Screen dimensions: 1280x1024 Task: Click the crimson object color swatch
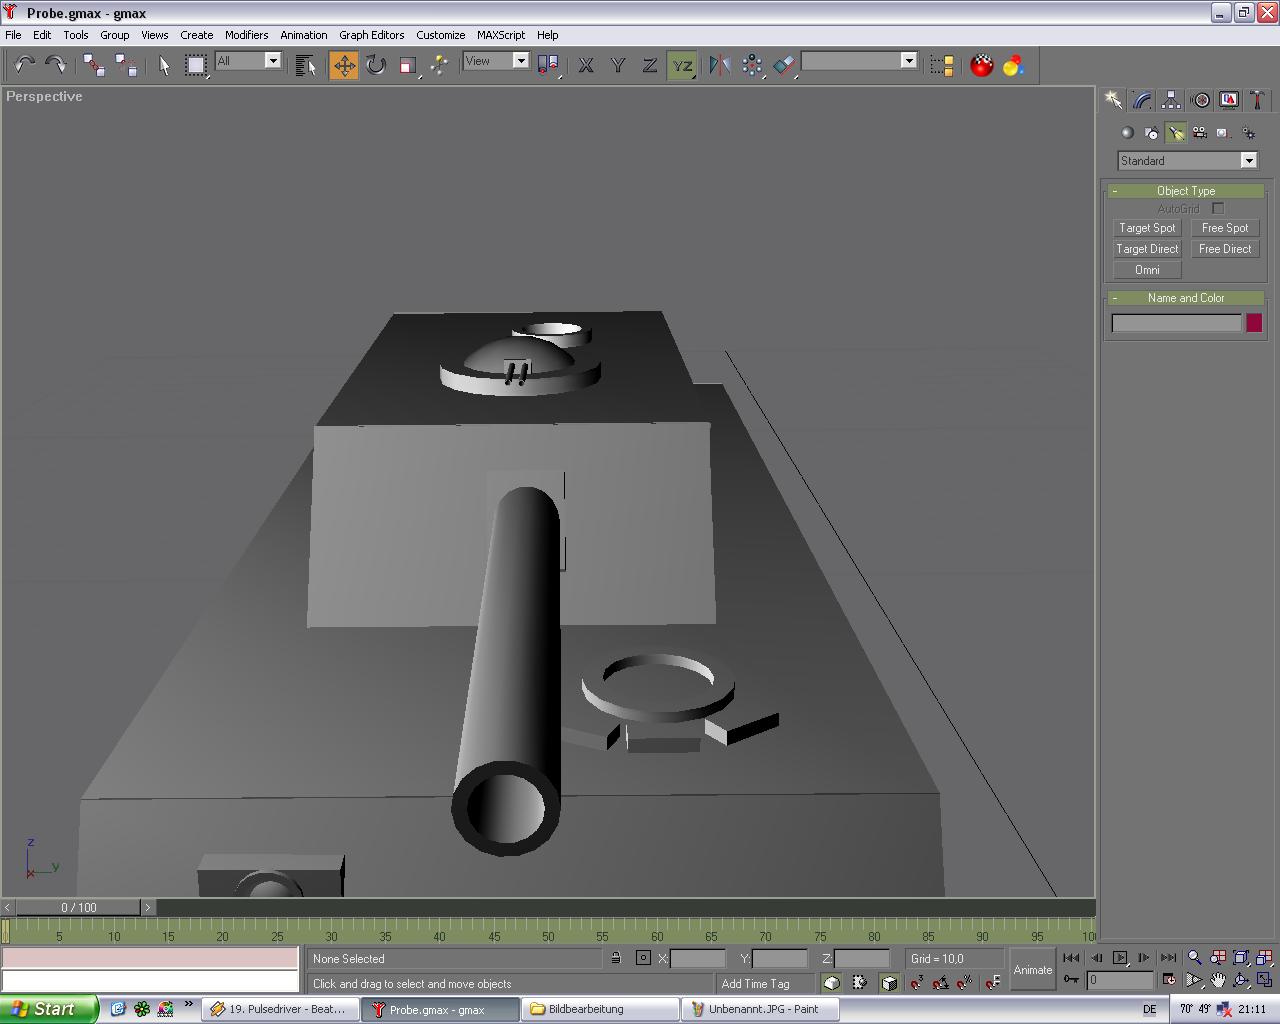(1254, 323)
